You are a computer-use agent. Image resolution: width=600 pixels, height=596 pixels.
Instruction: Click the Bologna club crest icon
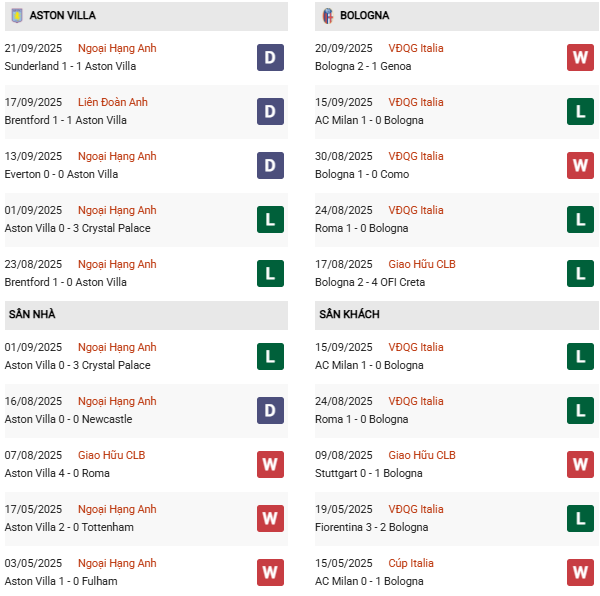point(327,16)
